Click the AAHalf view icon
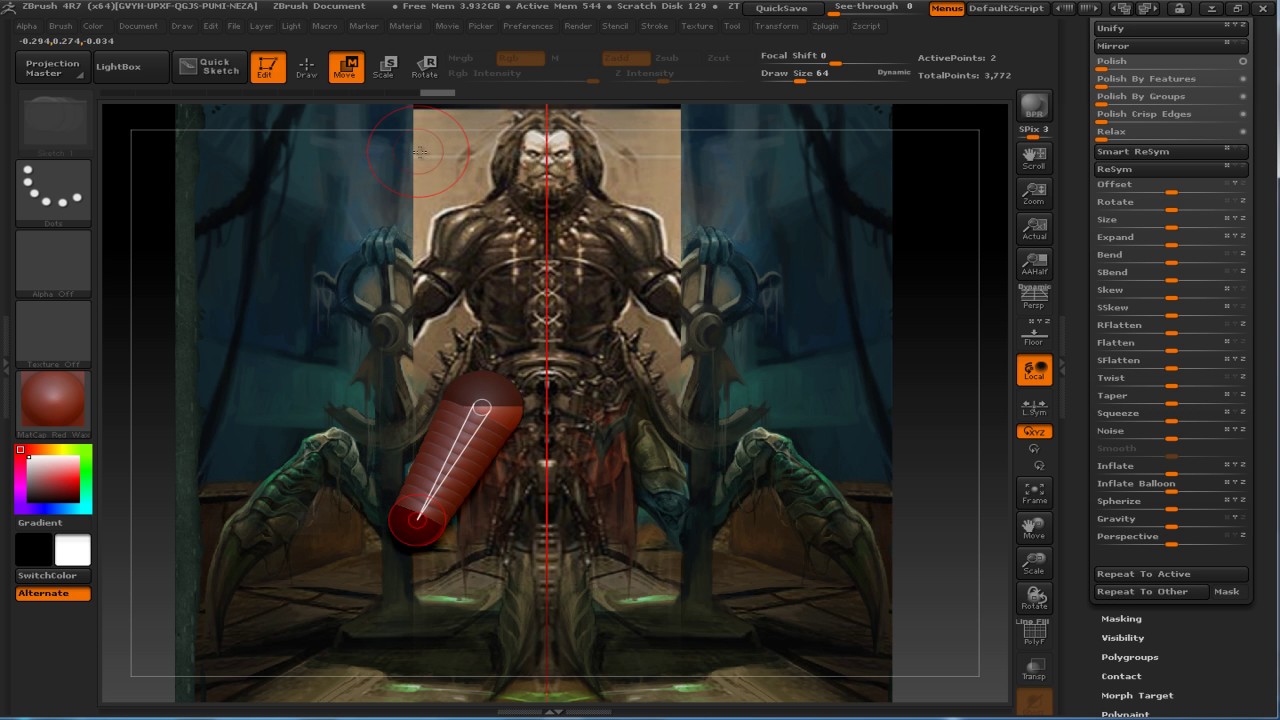This screenshot has width=1280, height=720. click(1034, 264)
